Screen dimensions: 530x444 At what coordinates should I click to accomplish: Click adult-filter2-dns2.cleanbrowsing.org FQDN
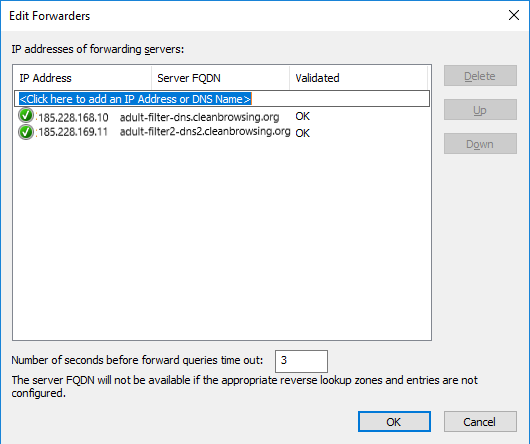point(205,131)
